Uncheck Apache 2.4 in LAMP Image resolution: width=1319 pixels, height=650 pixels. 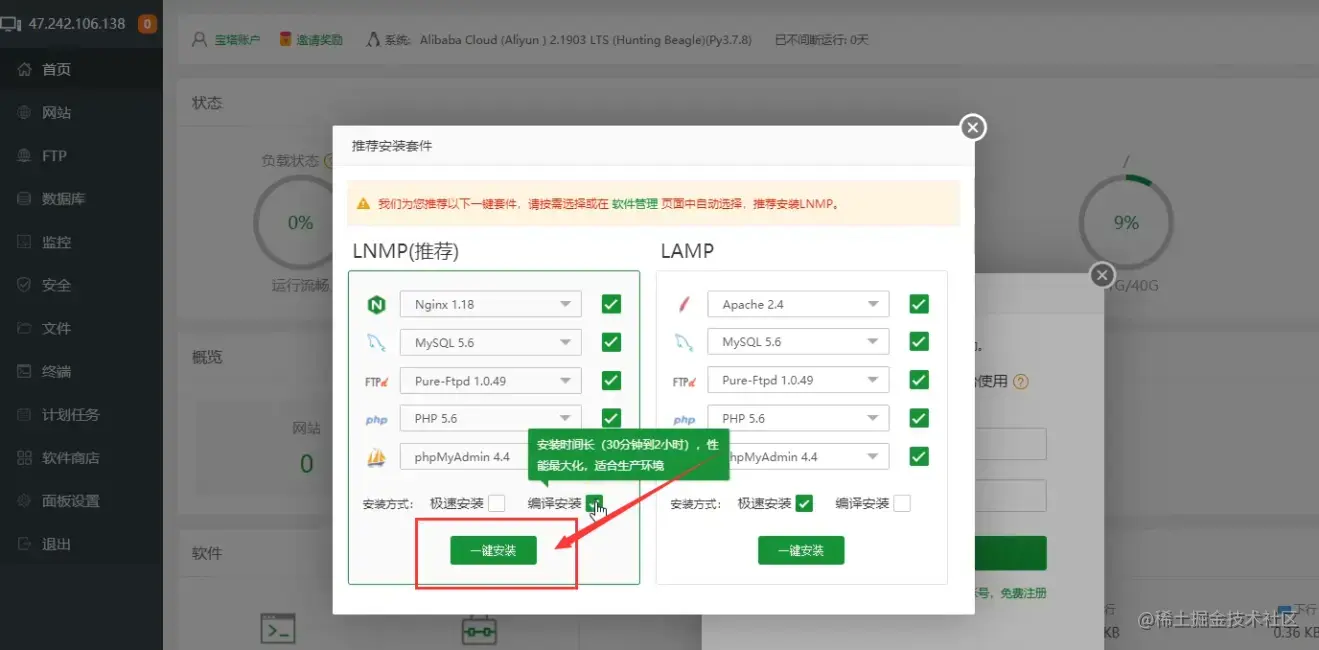click(x=919, y=304)
